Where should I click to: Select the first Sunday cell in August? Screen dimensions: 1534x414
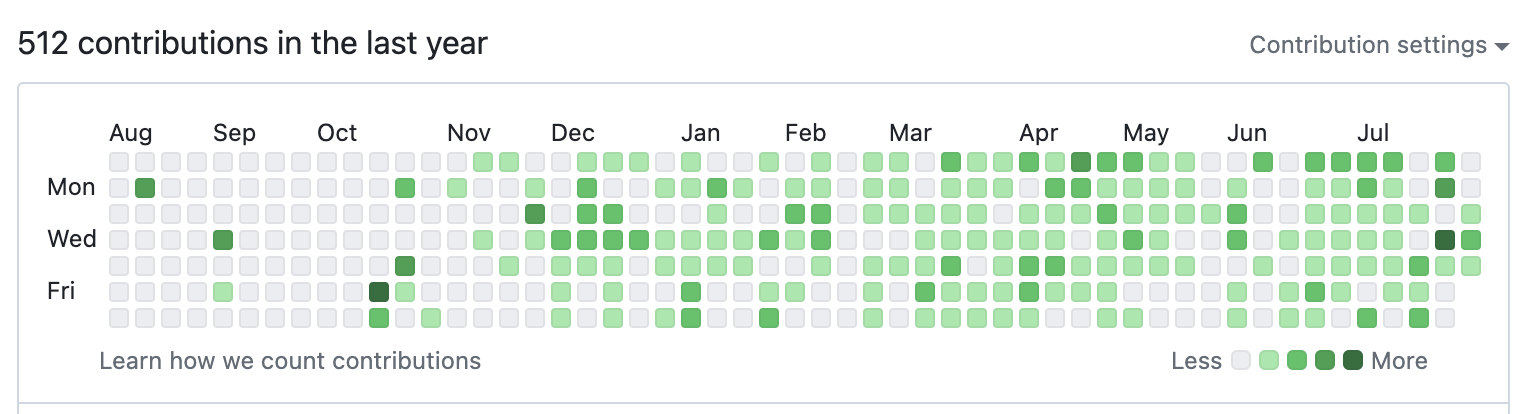click(x=119, y=161)
